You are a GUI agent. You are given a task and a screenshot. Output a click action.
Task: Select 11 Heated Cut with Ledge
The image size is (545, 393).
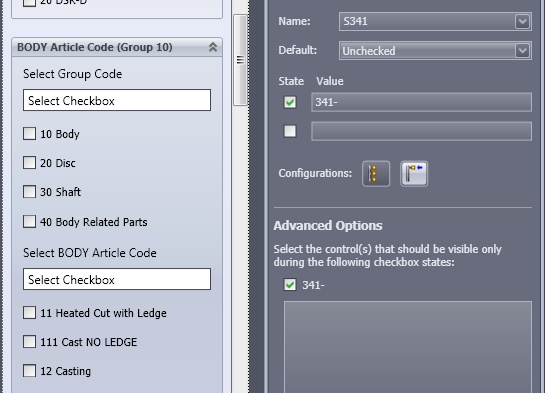30,312
